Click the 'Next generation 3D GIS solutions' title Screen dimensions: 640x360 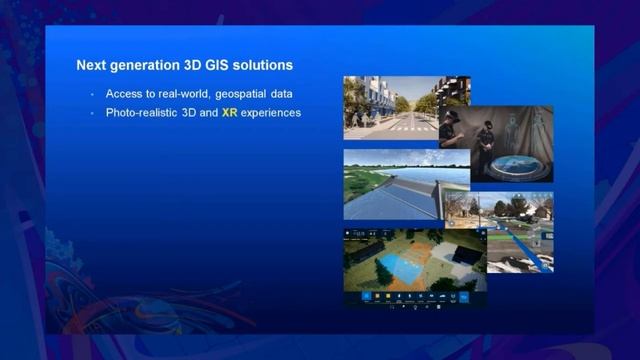pos(184,65)
